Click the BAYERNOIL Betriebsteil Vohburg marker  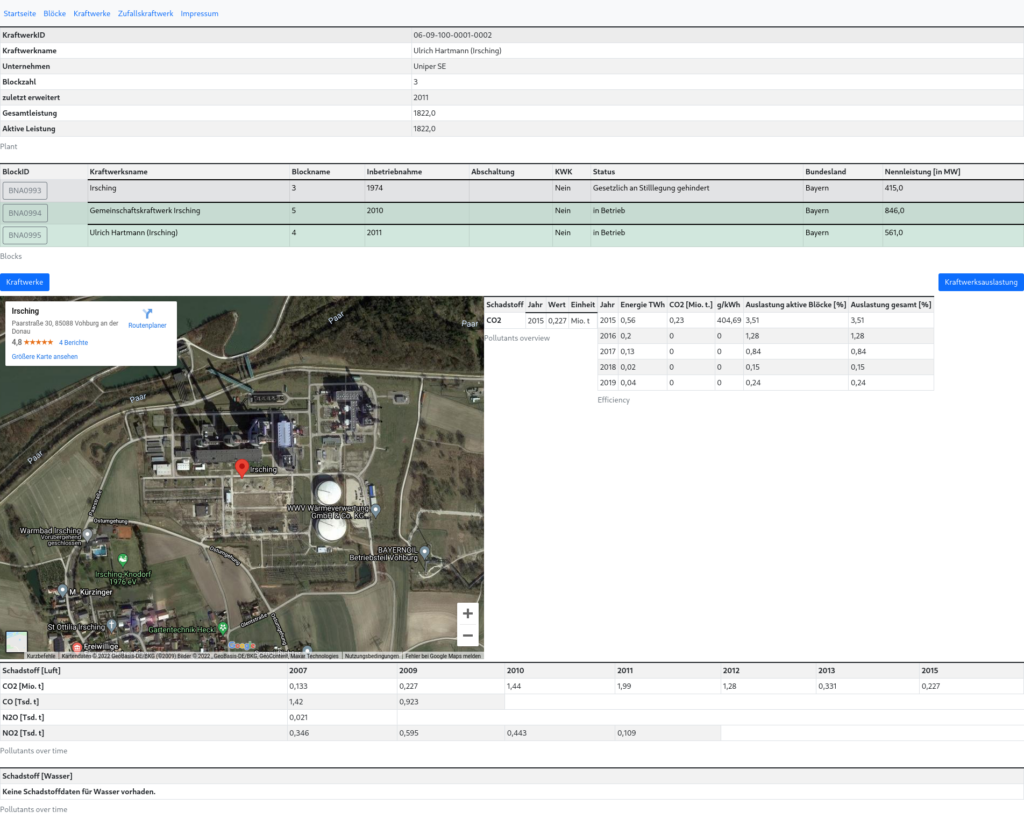(x=425, y=550)
